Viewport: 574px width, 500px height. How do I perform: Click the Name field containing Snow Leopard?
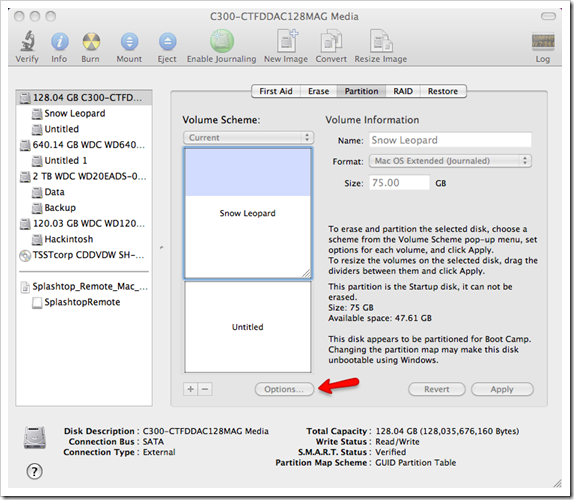coord(450,140)
